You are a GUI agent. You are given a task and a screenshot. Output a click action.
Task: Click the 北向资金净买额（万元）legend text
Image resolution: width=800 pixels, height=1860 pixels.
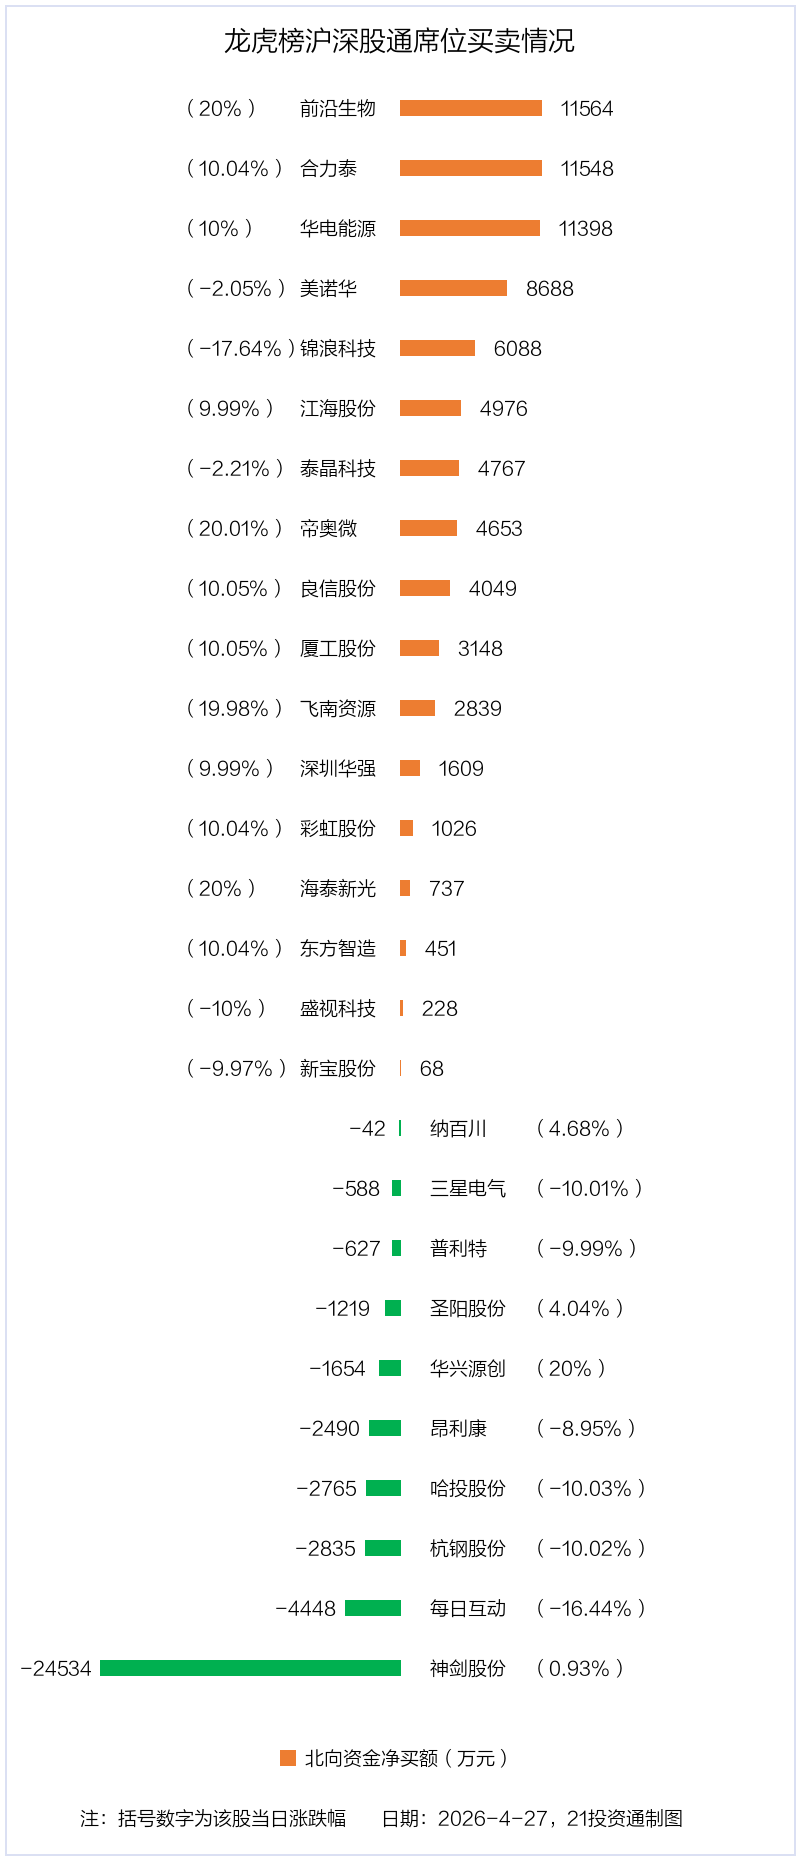406,1758
